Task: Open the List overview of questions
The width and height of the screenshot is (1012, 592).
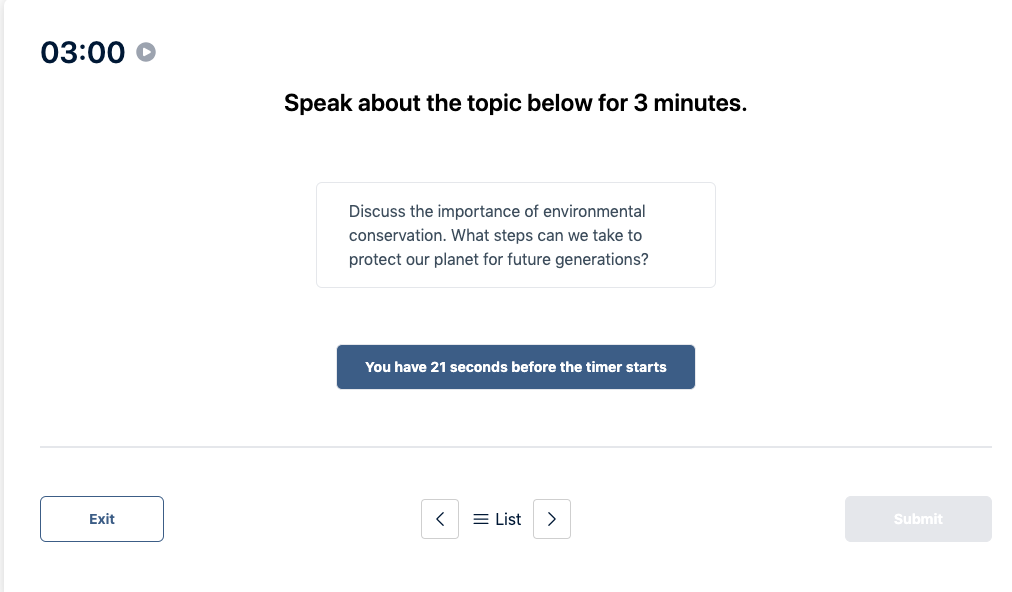Action: click(x=495, y=519)
